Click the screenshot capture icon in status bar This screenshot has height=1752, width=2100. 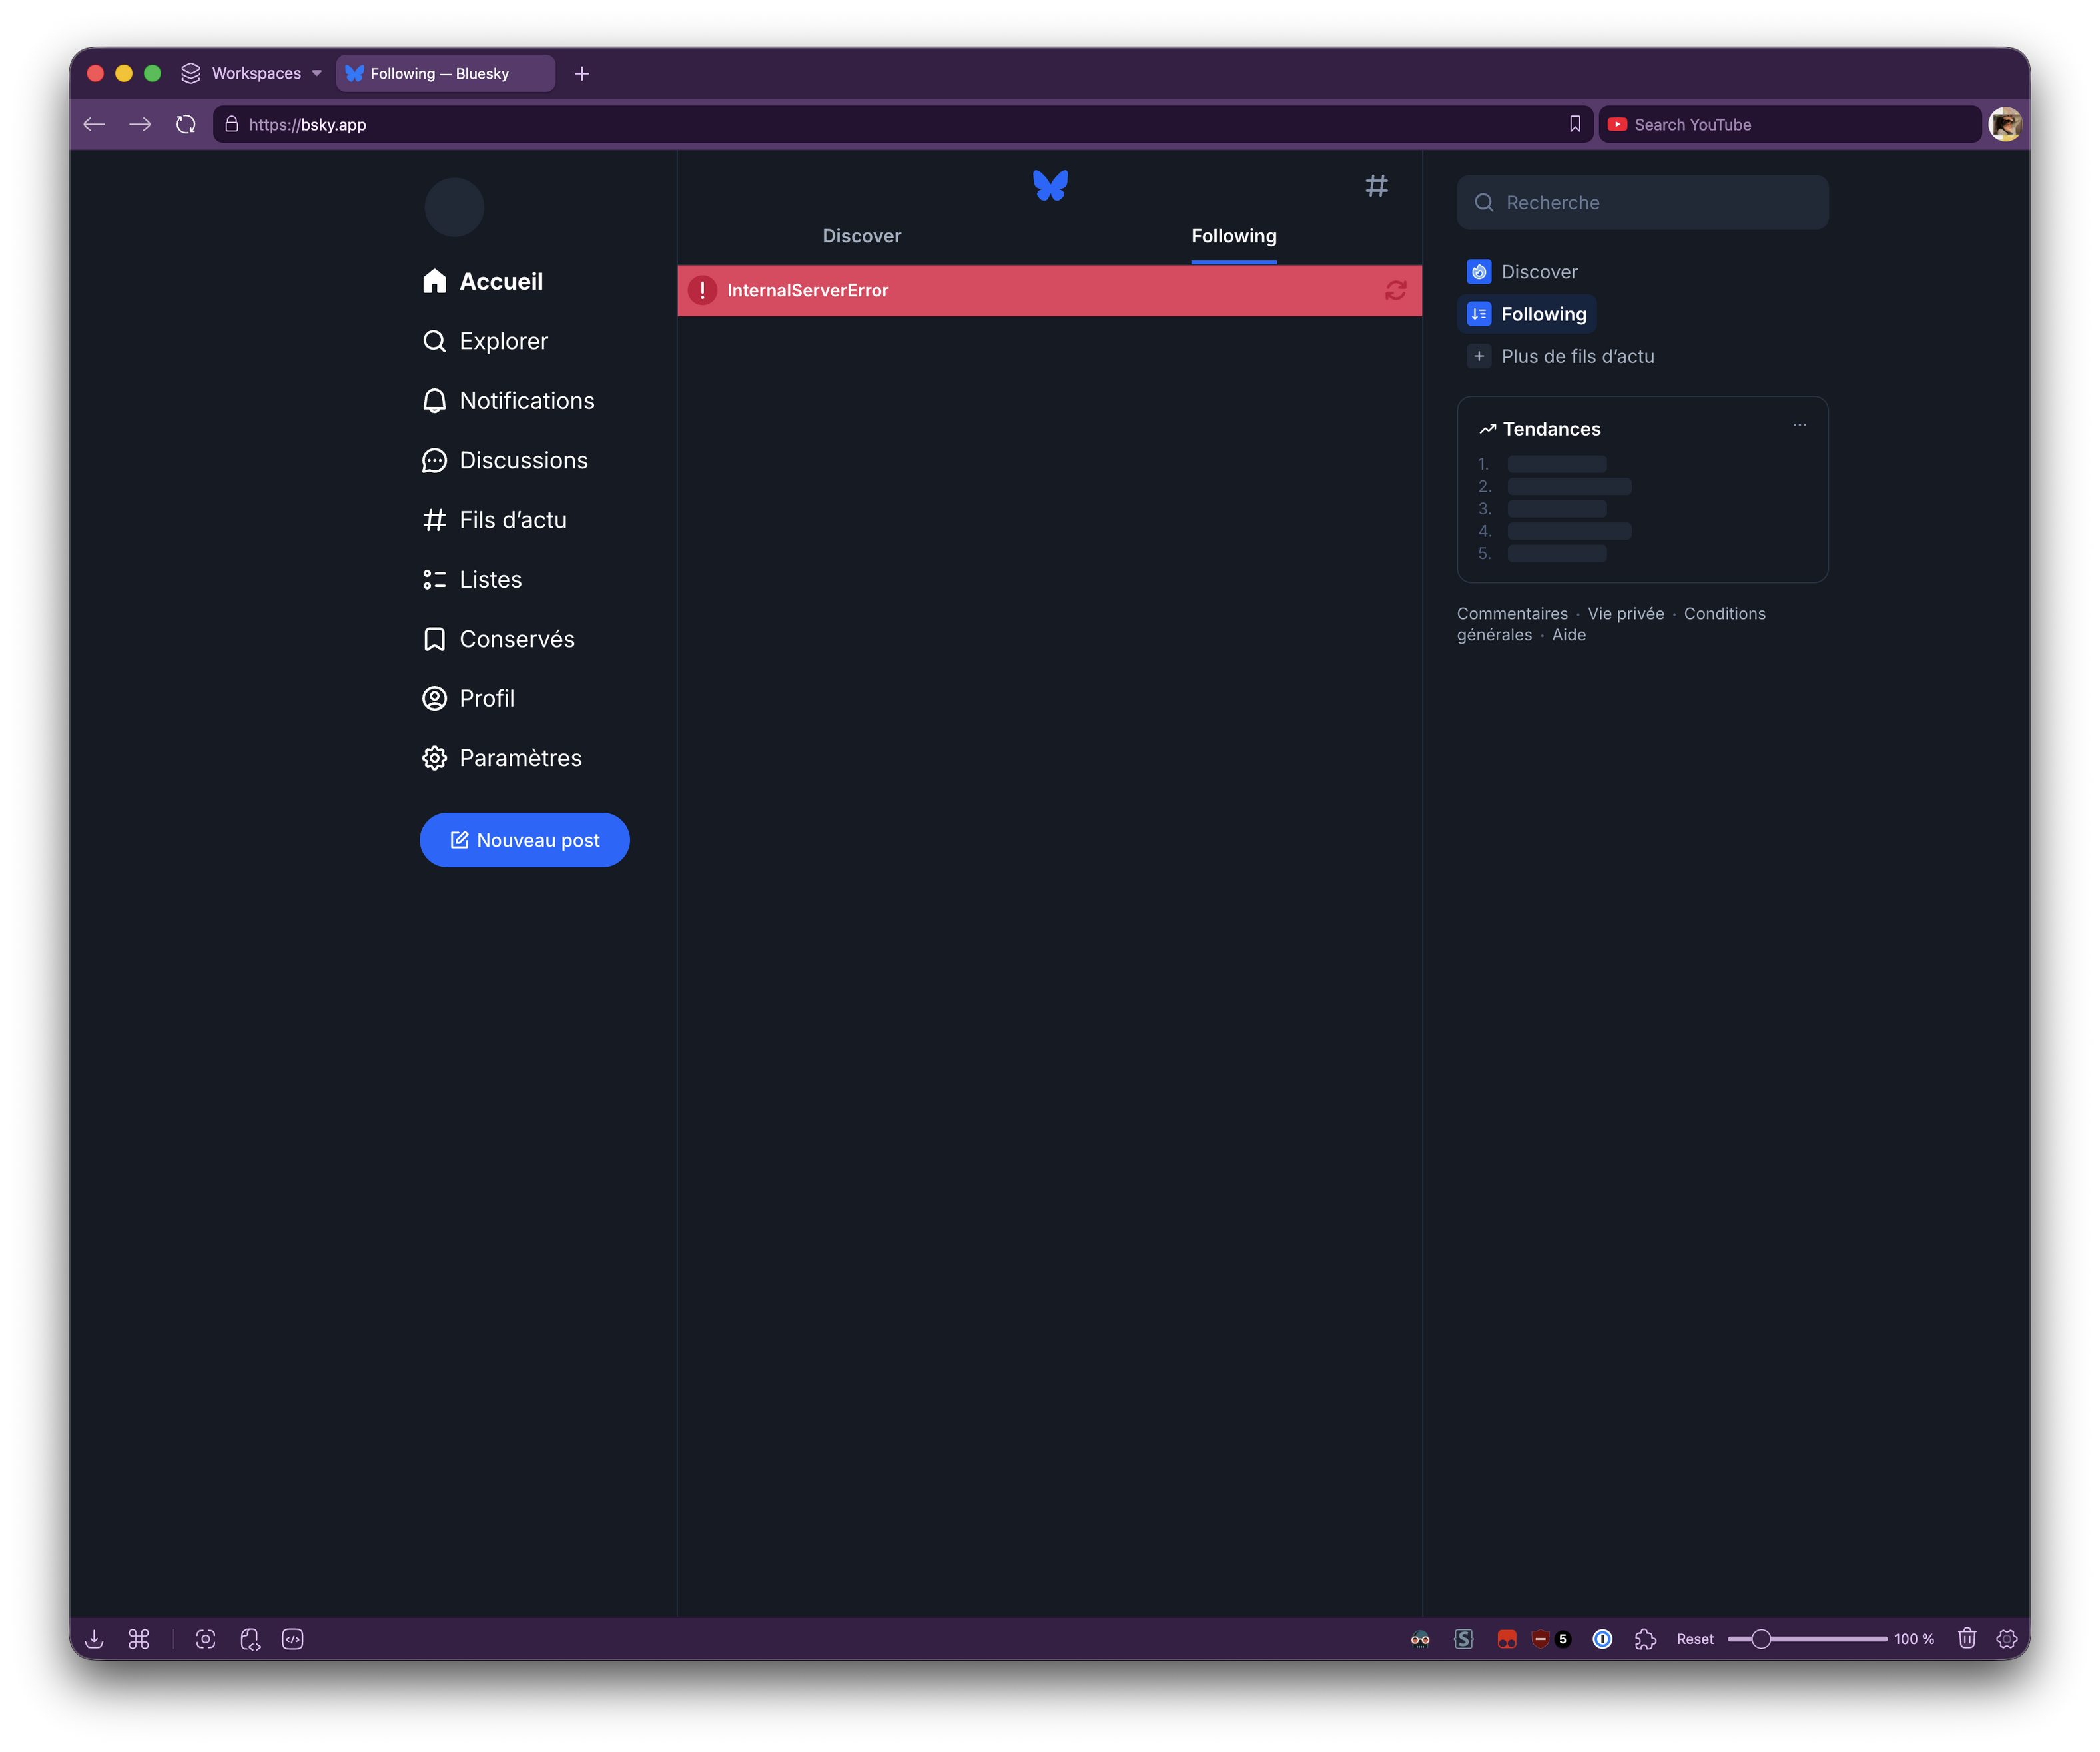pyautogui.click(x=205, y=1639)
